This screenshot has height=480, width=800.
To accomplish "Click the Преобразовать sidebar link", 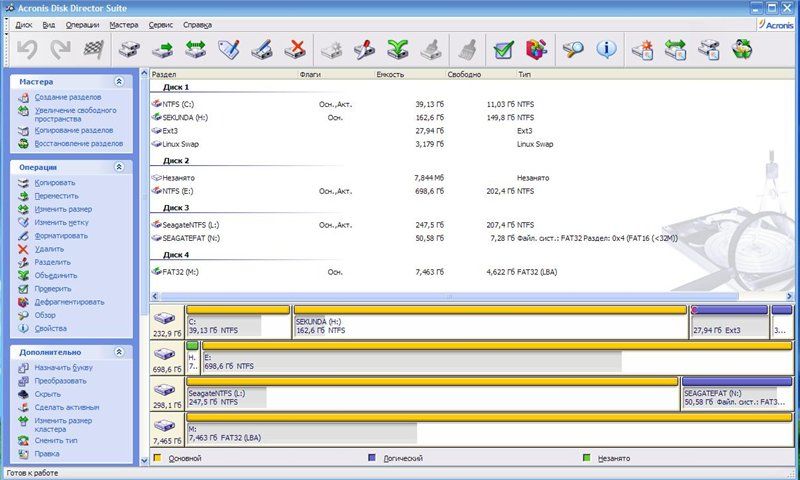I will [x=60, y=381].
